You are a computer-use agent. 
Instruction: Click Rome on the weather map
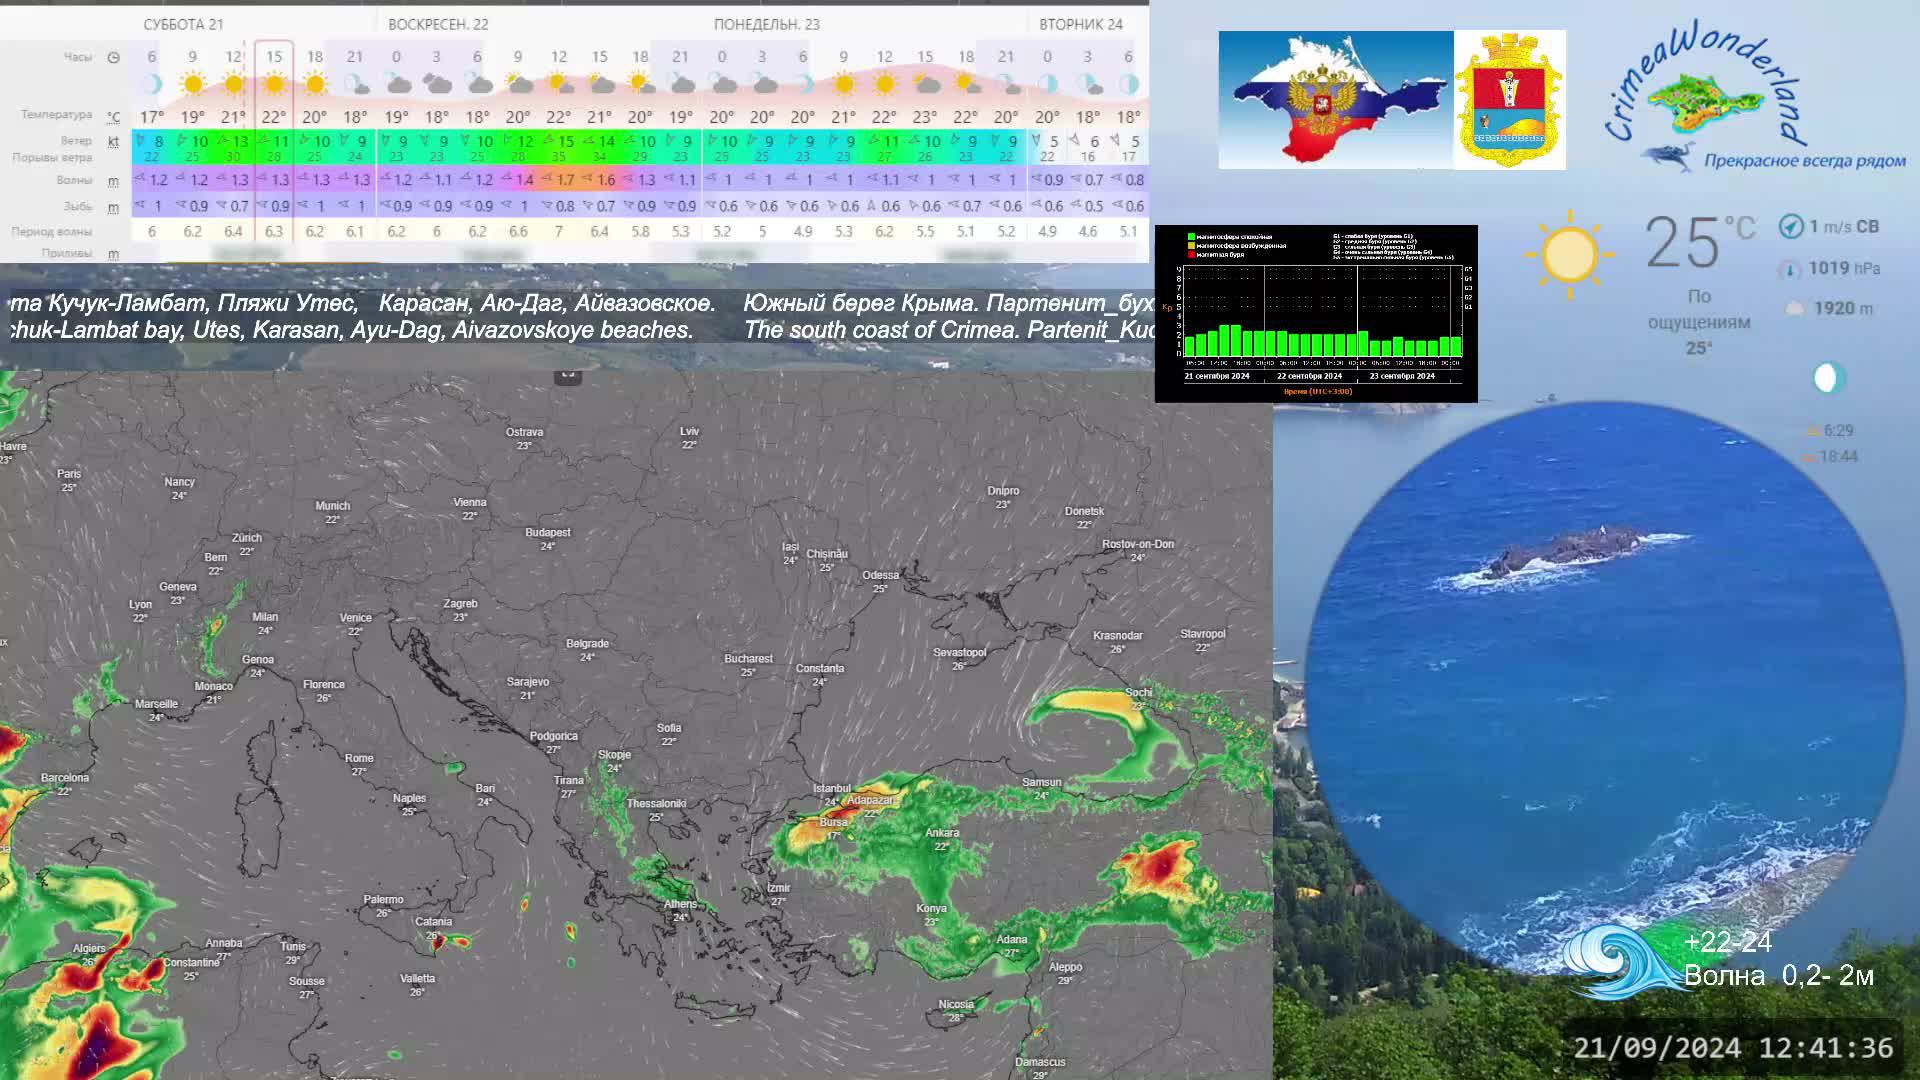(359, 764)
